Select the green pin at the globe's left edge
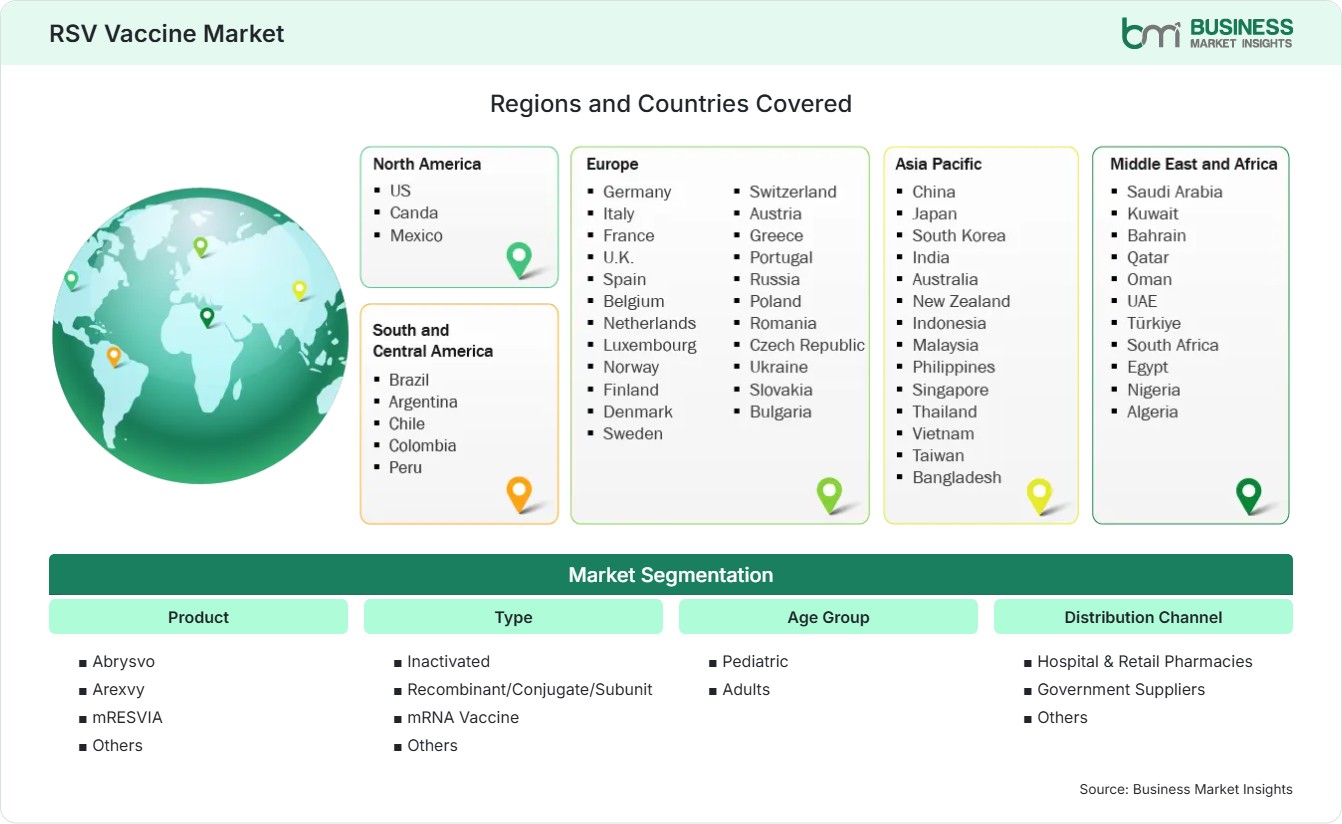Image resolution: width=1342 pixels, height=824 pixels. pyautogui.click(x=71, y=280)
